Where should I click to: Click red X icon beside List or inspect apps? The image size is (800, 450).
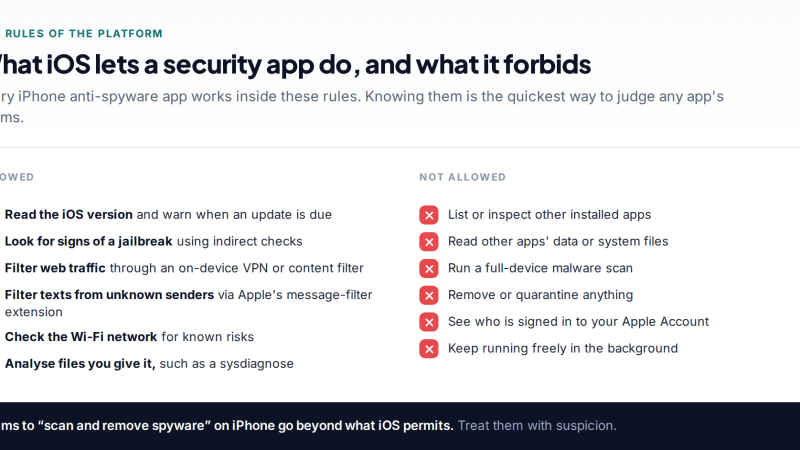[x=429, y=215]
